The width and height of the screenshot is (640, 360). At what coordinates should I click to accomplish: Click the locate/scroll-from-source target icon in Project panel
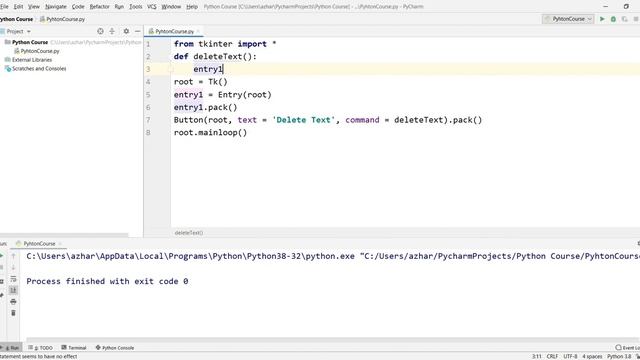point(100,31)
